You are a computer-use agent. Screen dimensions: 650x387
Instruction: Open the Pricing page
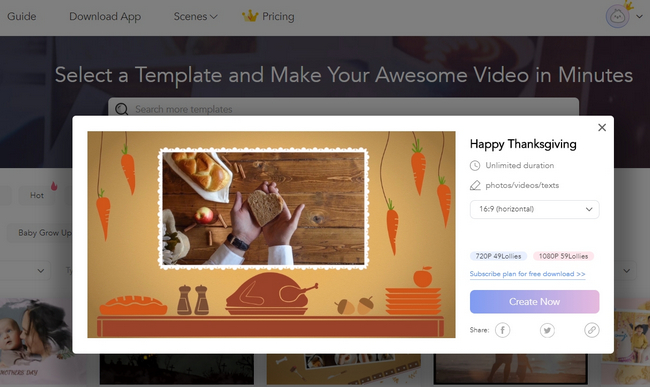coord(278,17)
